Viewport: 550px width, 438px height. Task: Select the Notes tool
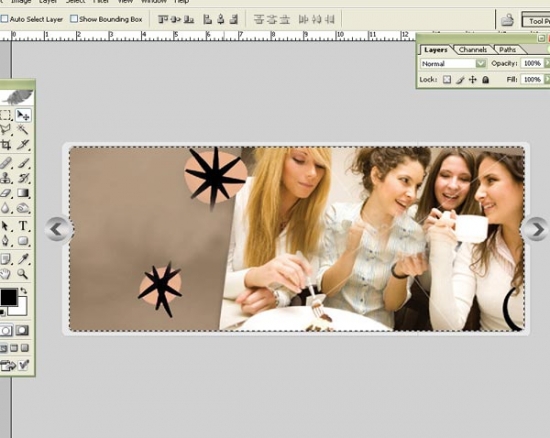click(5, 259)
